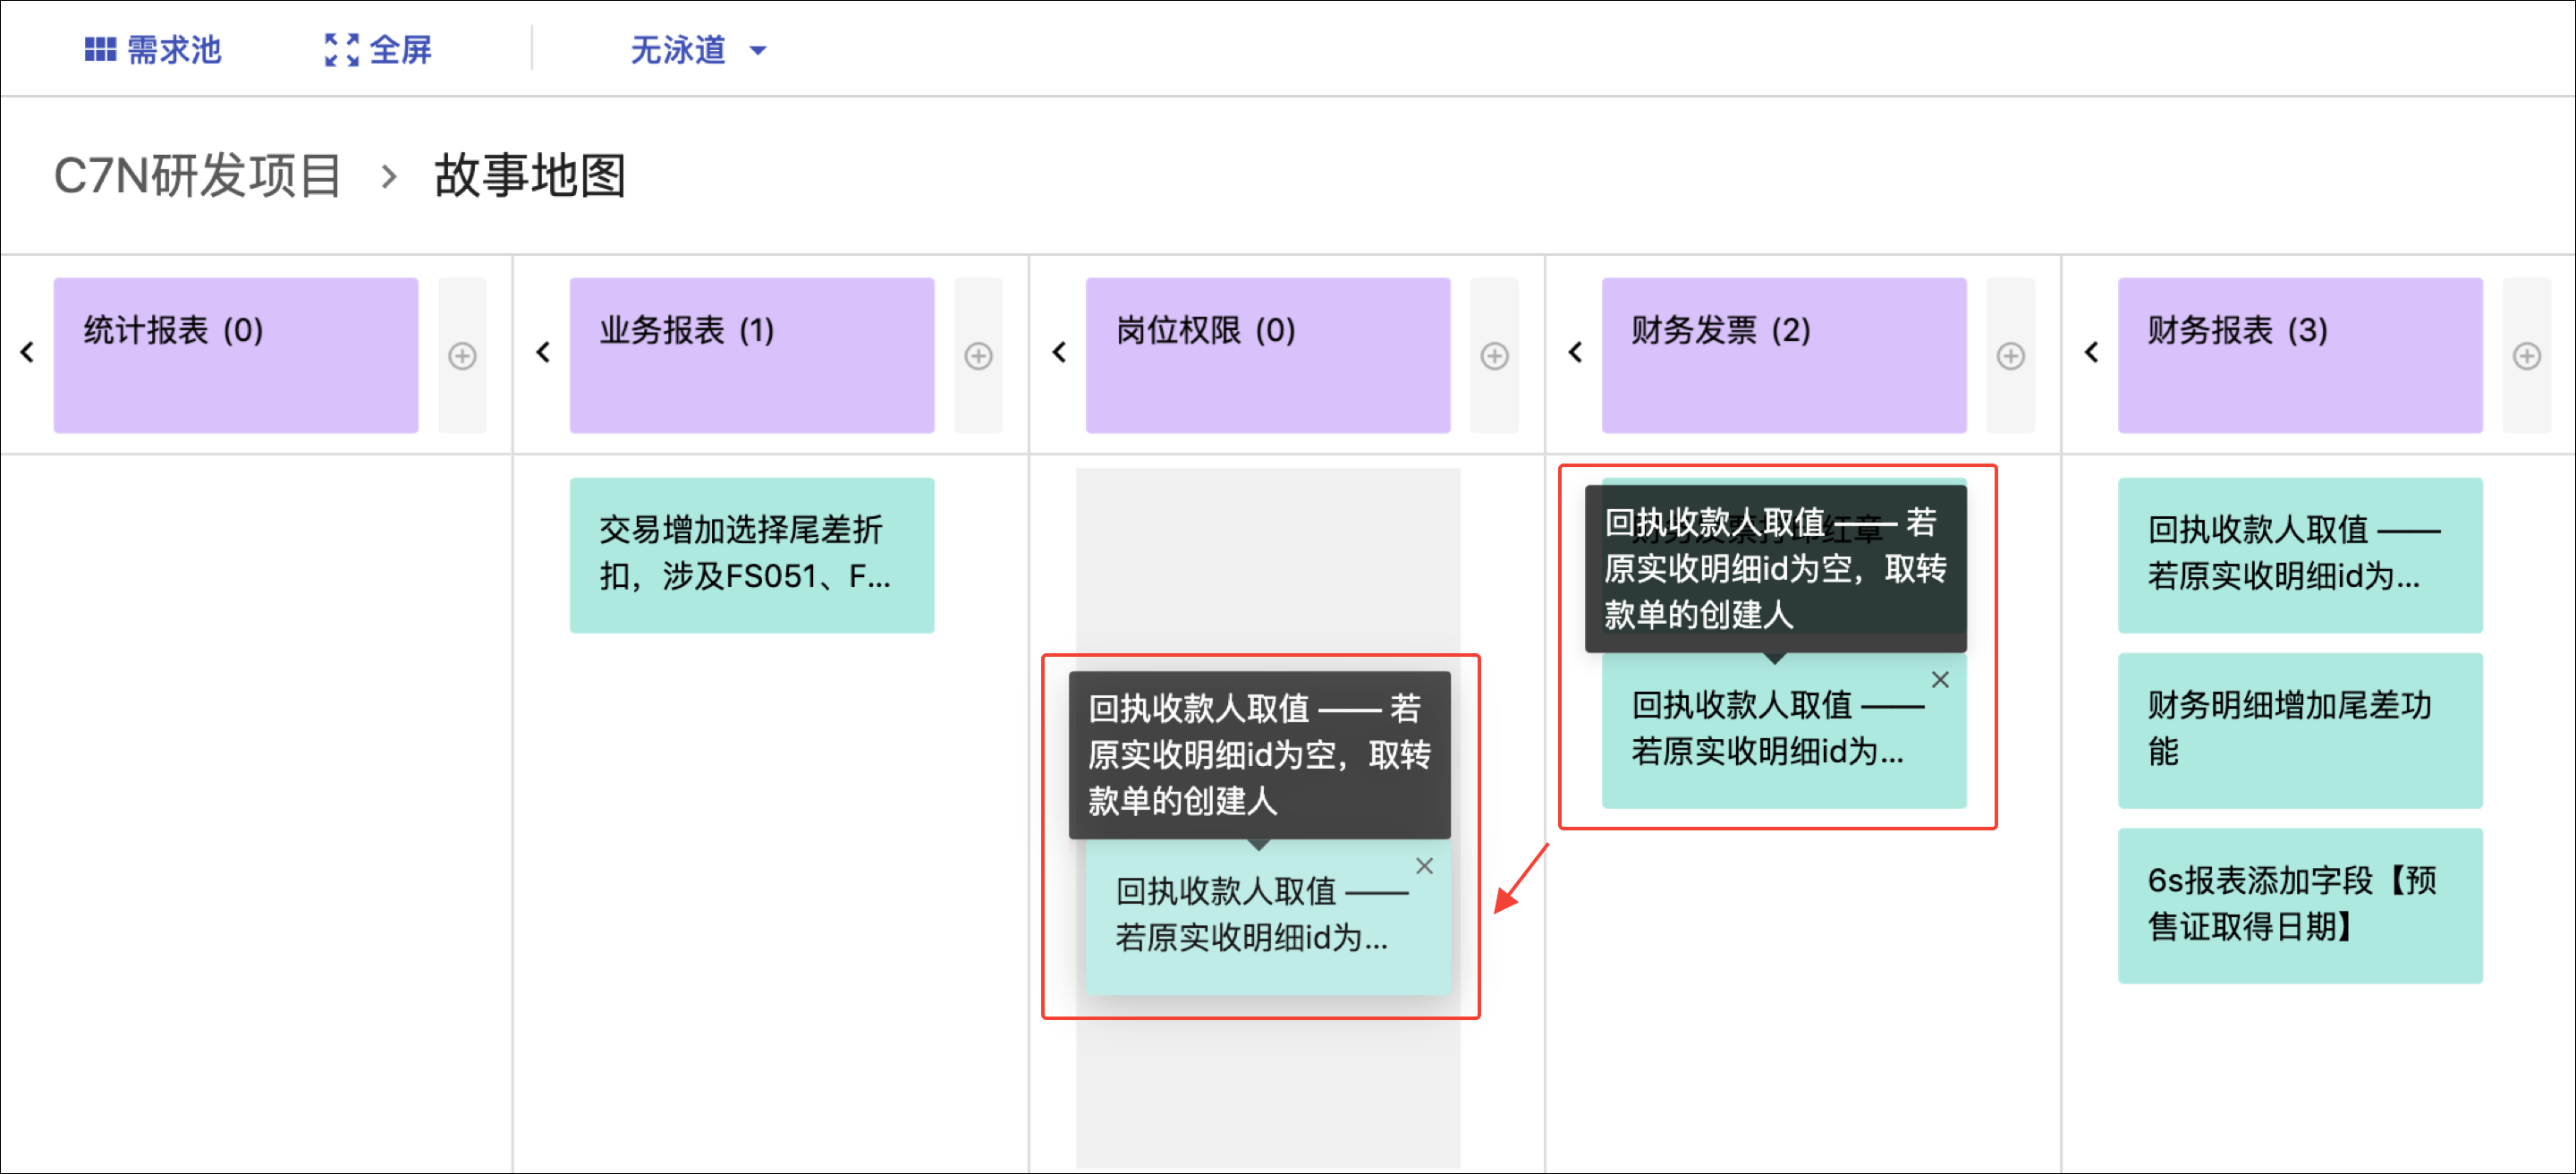Screen dimensions: 2576x1174
Task: Add item next to 业务报表 column
Action: [x=978, y=356]
